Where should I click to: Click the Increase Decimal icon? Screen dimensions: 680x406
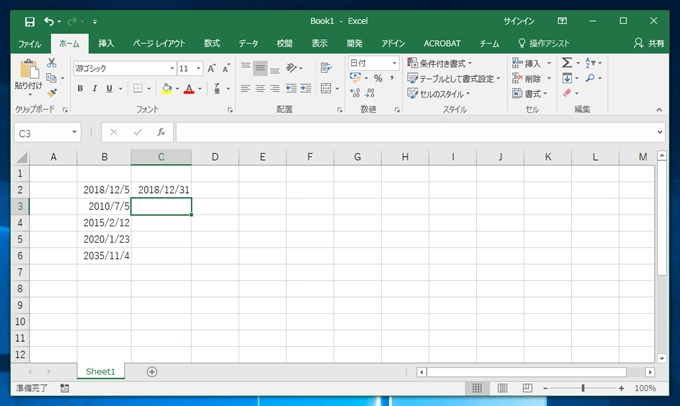355,93
